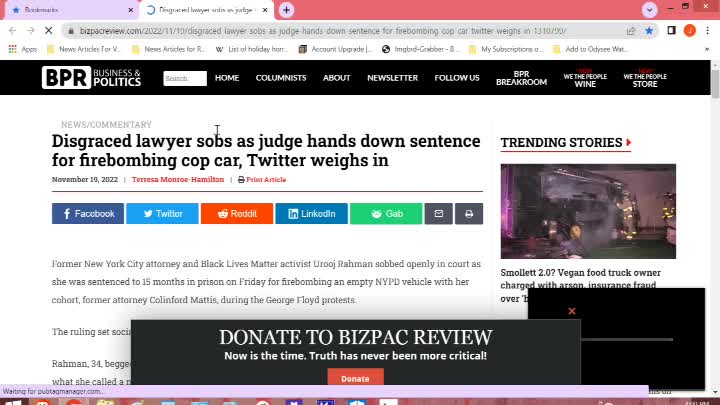Image resolution: width=720 pixels, height=405 pixels.
Task: Open Add to Odysee Wat... bookmark folder
Action: pyautogui.click(x=591, y=49)
